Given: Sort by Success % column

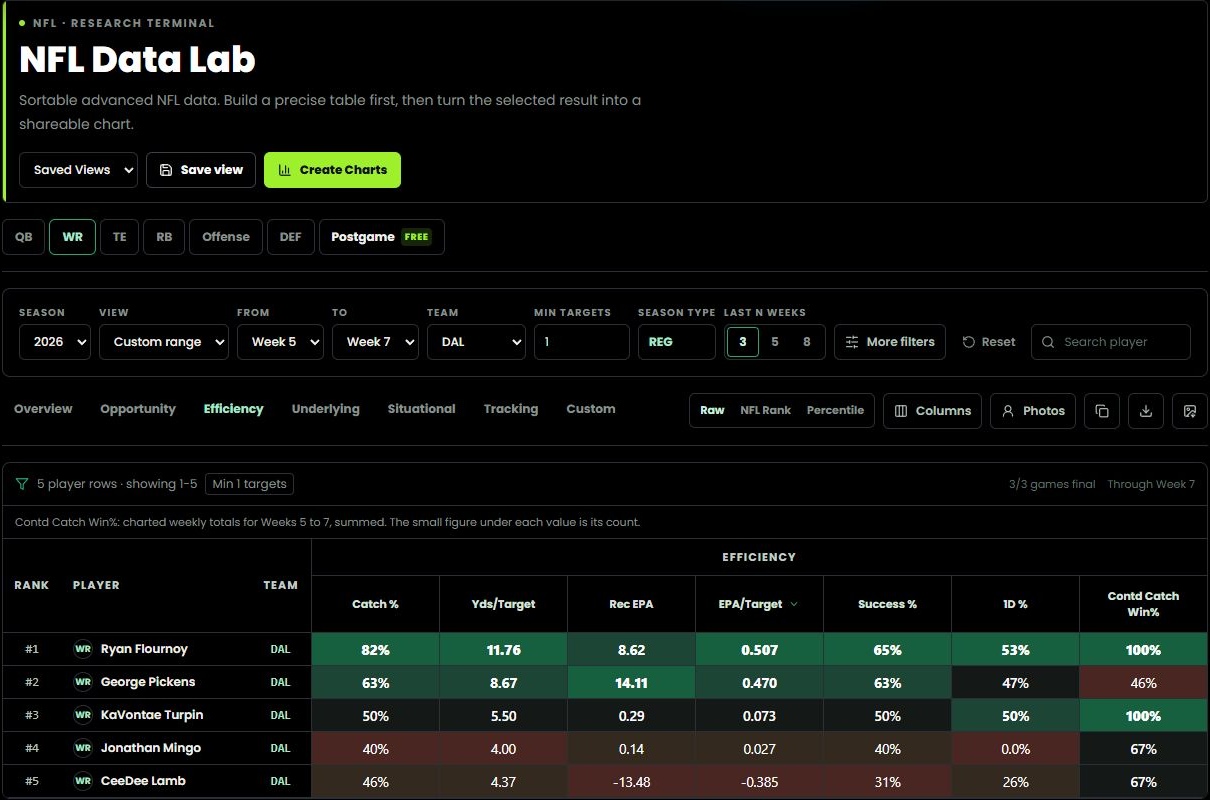Looking at the screenshot, I should coord(887,604).
